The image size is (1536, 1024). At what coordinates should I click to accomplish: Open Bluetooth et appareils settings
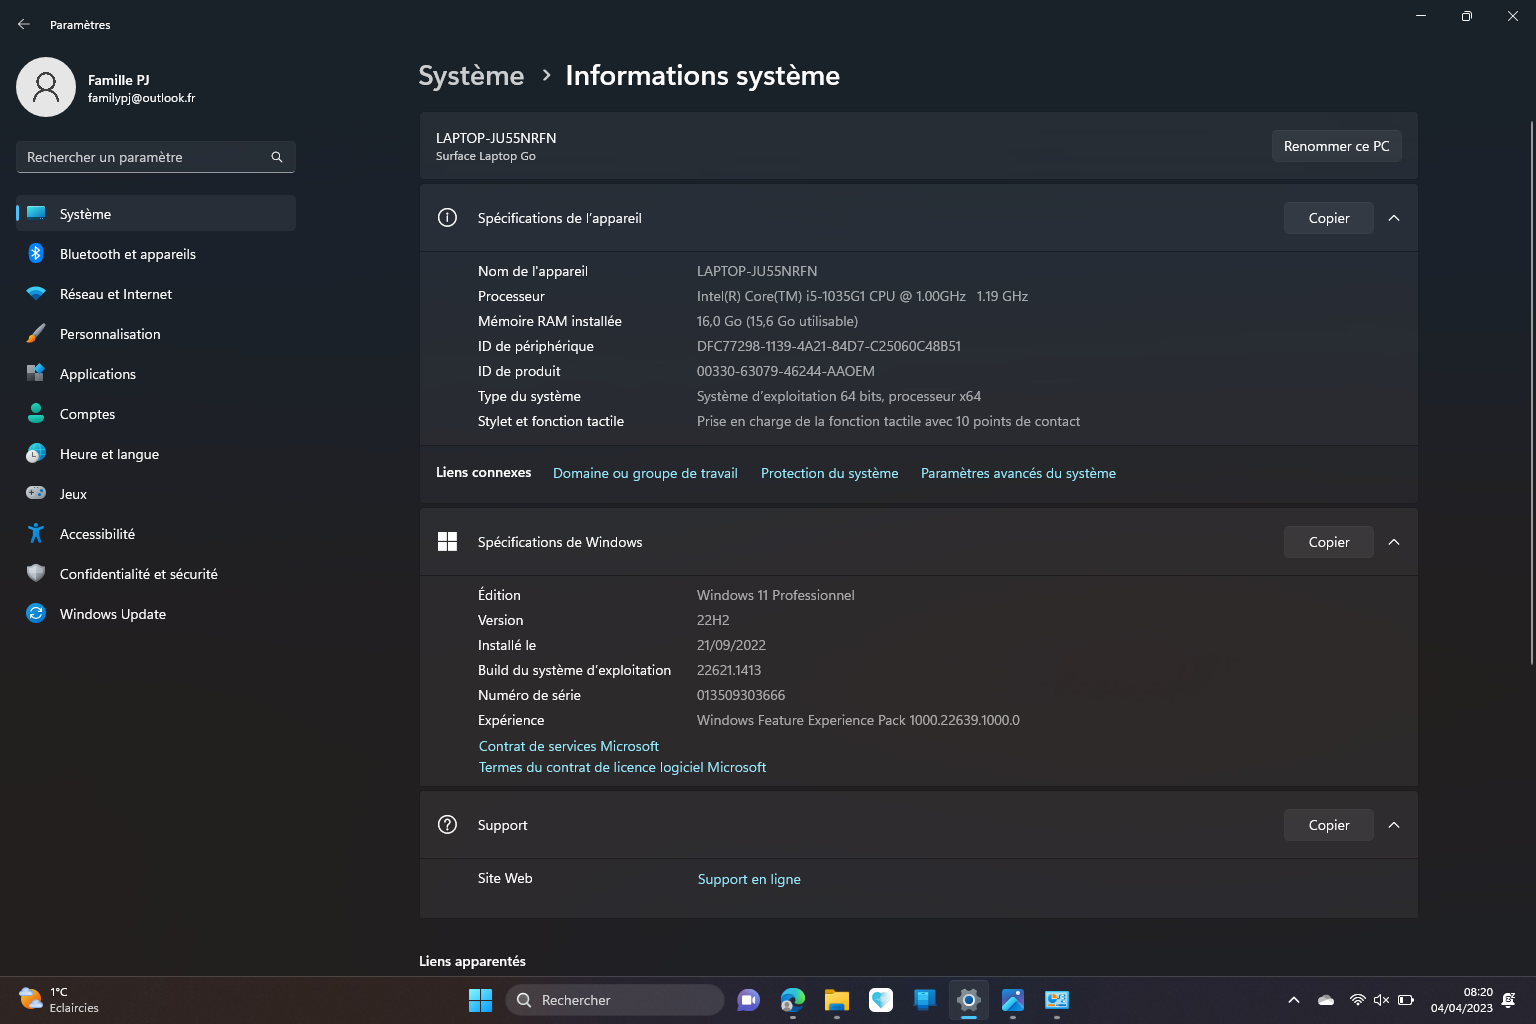tap(127, 254)
